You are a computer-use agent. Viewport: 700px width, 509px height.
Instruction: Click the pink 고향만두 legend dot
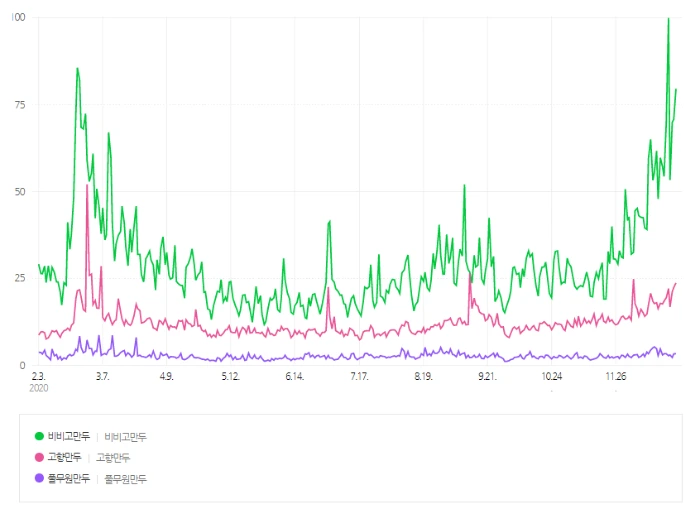[39, 457]
